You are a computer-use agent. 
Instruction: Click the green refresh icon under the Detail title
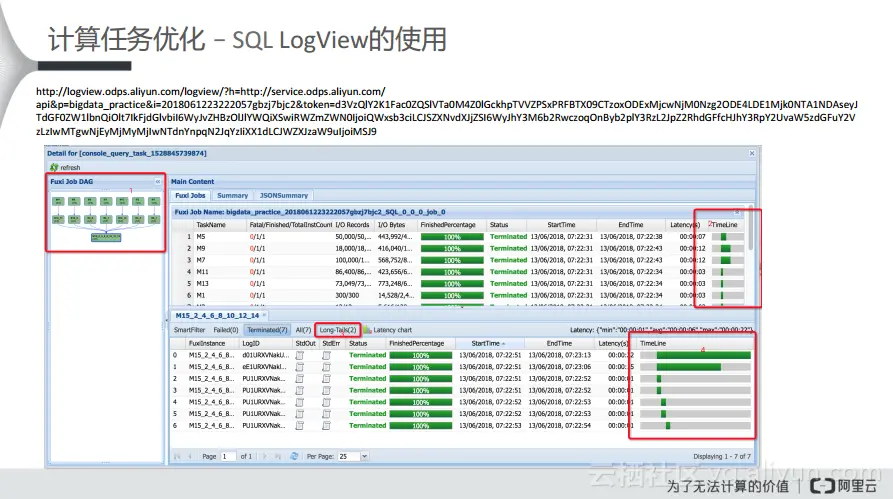[x=54, y=167]
